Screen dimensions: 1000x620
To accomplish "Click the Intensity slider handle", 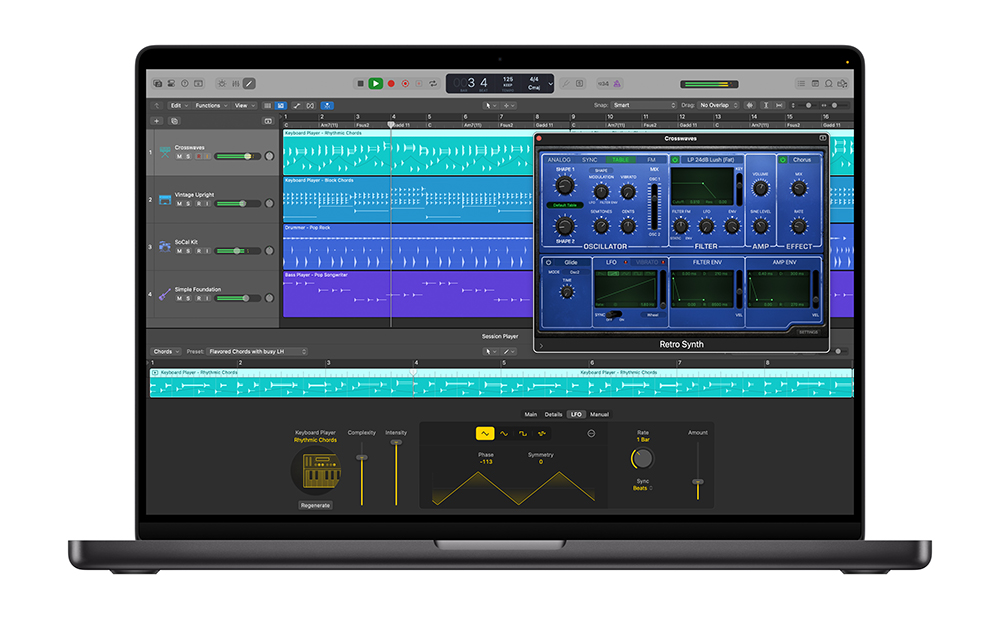I will (x=396, y=442).
